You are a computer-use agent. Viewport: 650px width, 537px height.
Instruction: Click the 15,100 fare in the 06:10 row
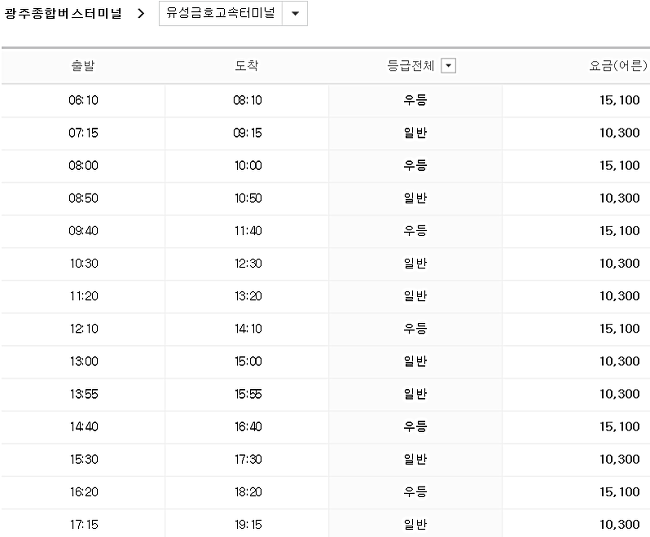coord(619,100)
